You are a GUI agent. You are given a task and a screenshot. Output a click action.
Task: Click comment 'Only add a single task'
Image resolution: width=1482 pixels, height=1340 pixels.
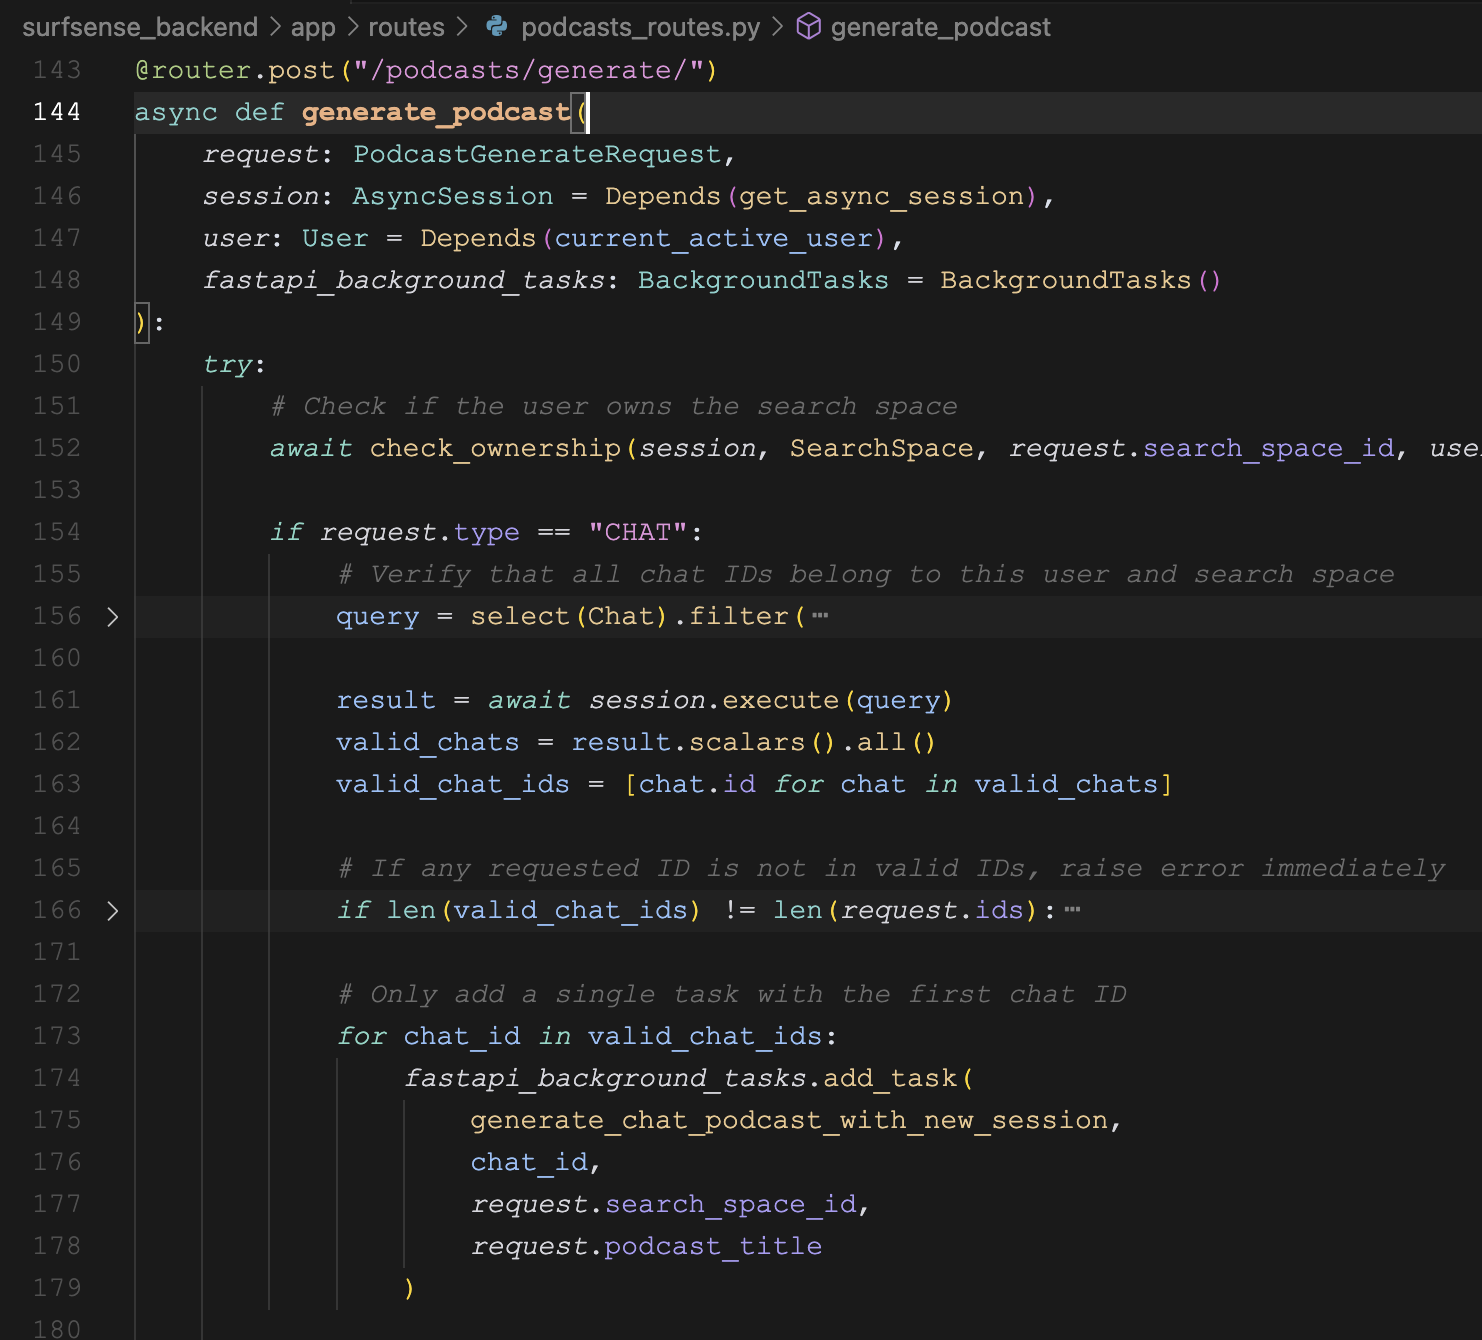coord(732,994)
